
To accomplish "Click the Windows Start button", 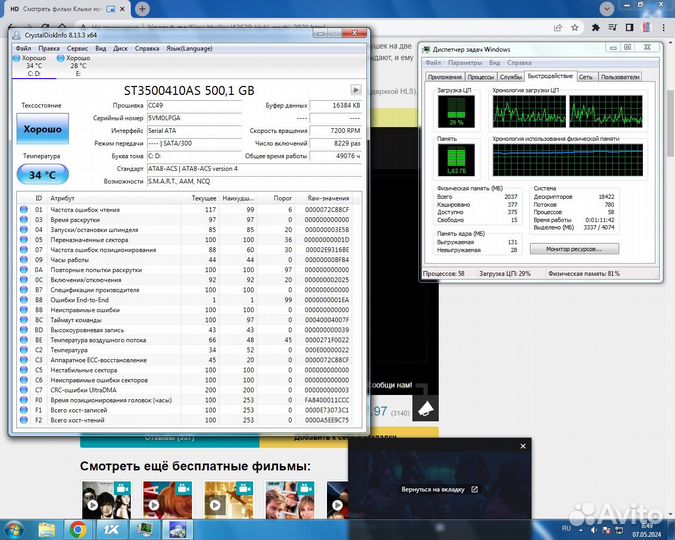I will point(16,528).
